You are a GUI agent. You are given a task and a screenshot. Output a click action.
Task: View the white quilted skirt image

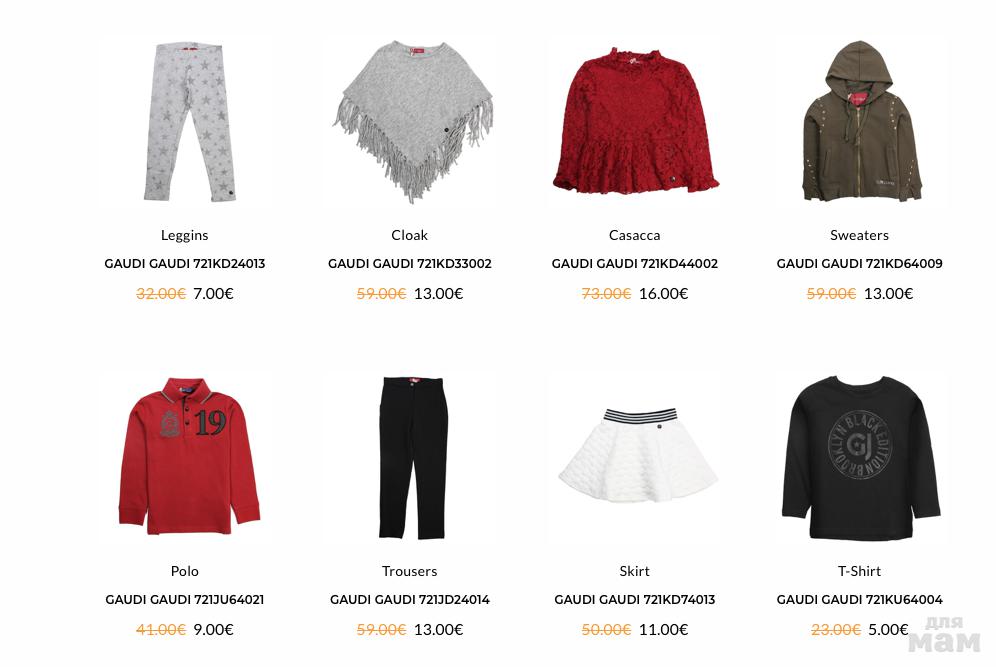click(635, 458)
